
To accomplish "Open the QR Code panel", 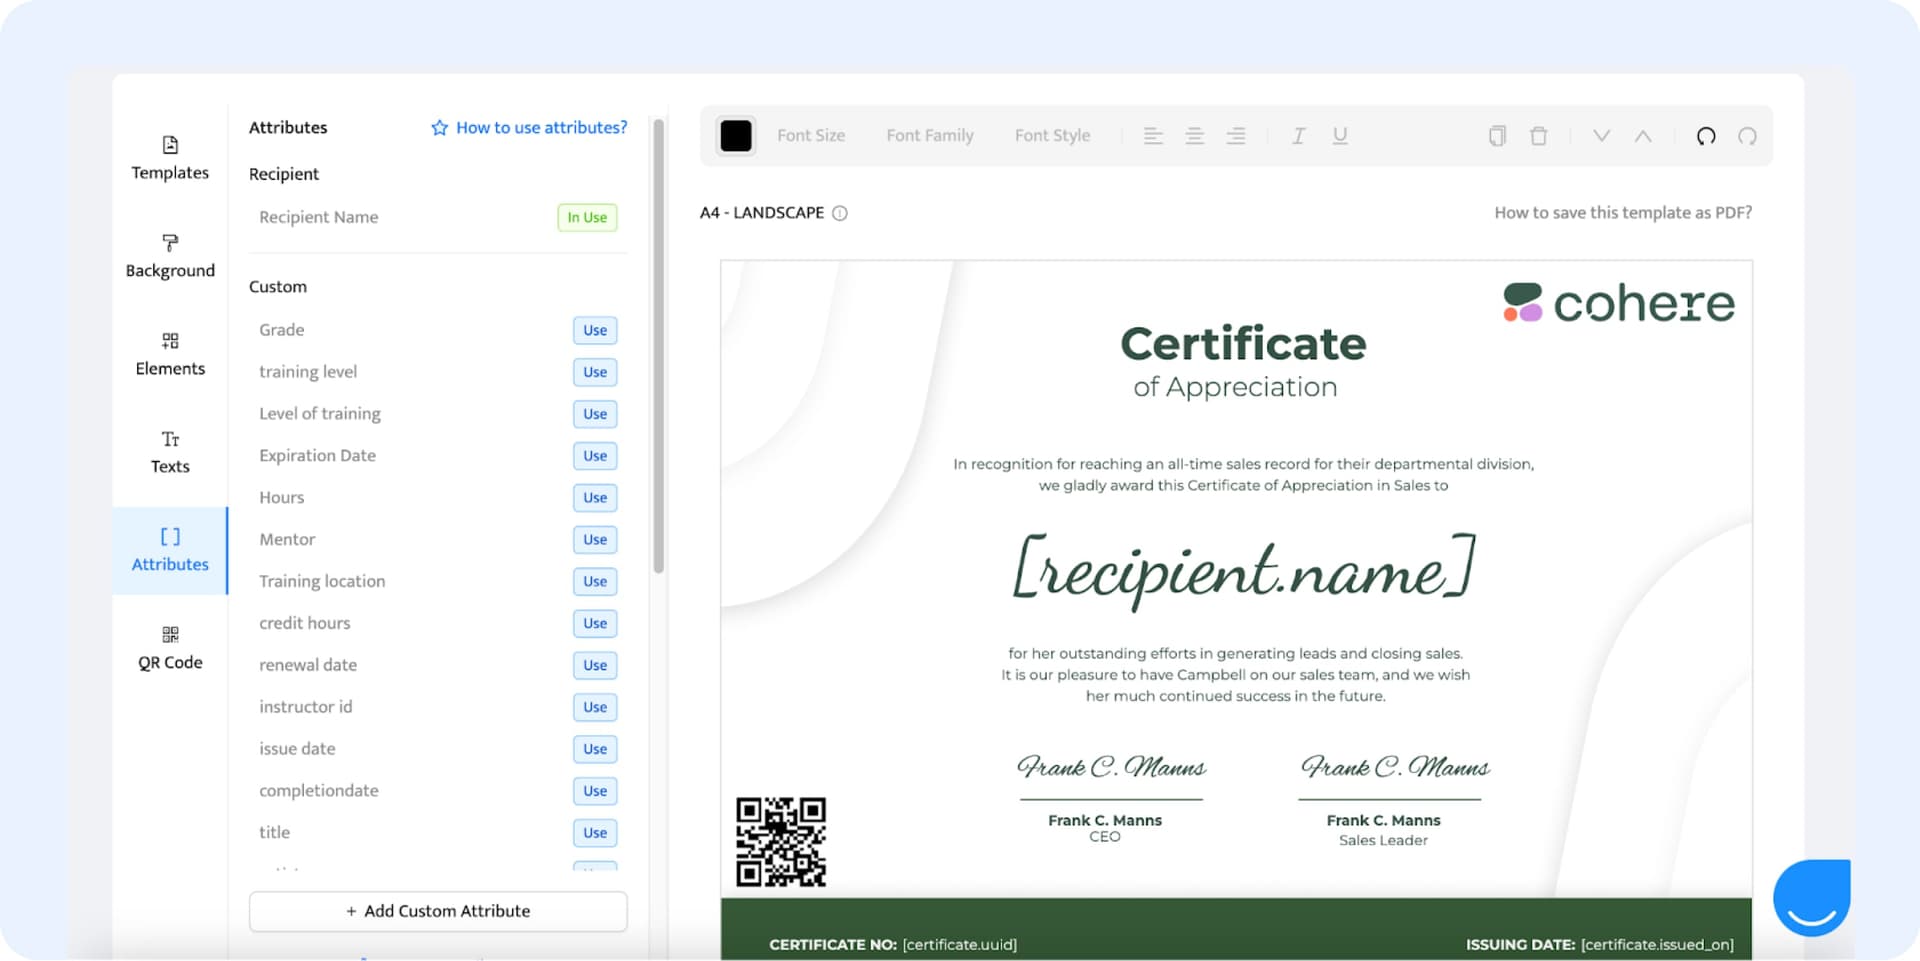I will coord(168,646).
